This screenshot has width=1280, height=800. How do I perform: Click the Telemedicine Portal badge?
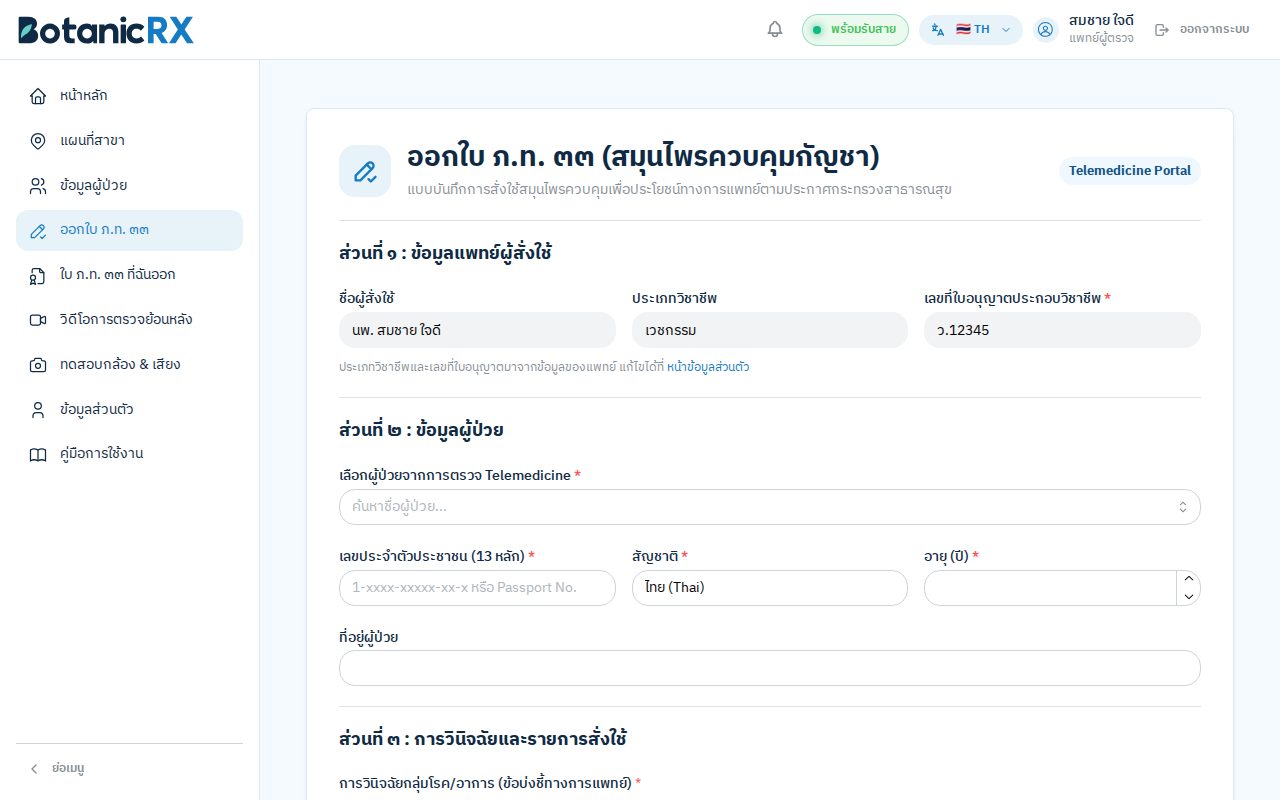[1130, 171]
